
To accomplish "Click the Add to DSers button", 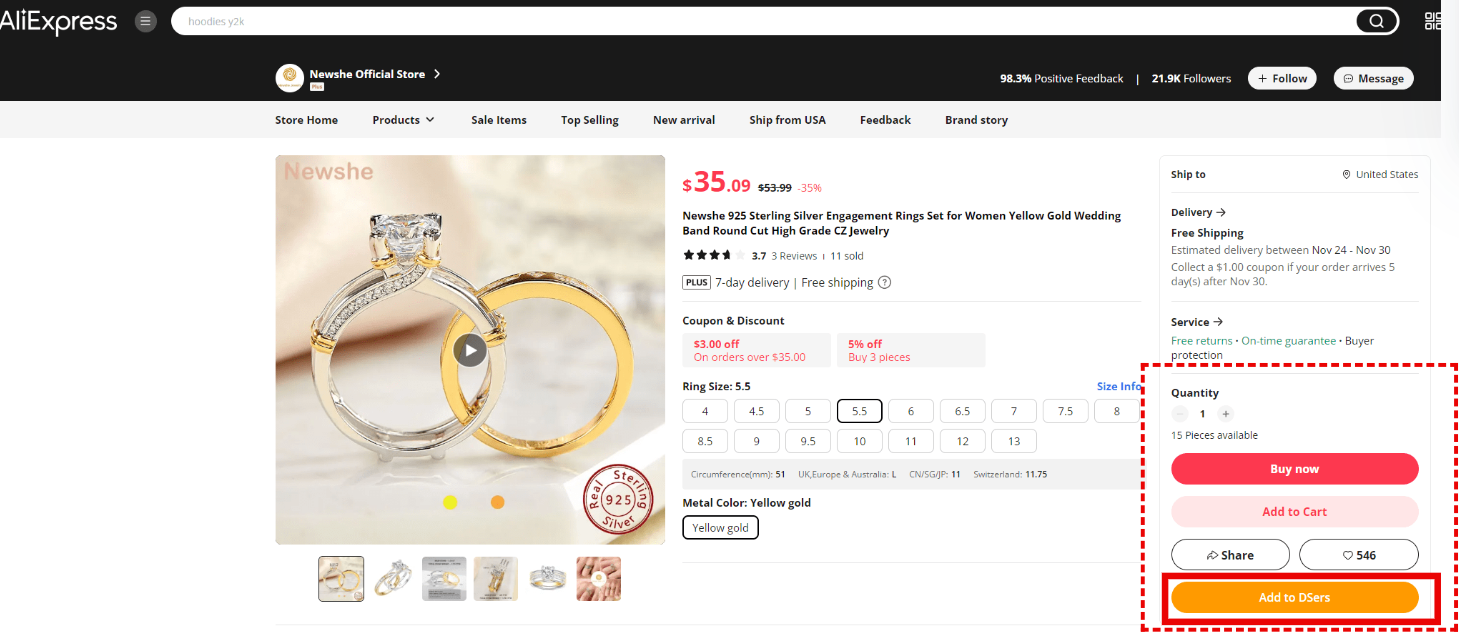I will 1294,598.
